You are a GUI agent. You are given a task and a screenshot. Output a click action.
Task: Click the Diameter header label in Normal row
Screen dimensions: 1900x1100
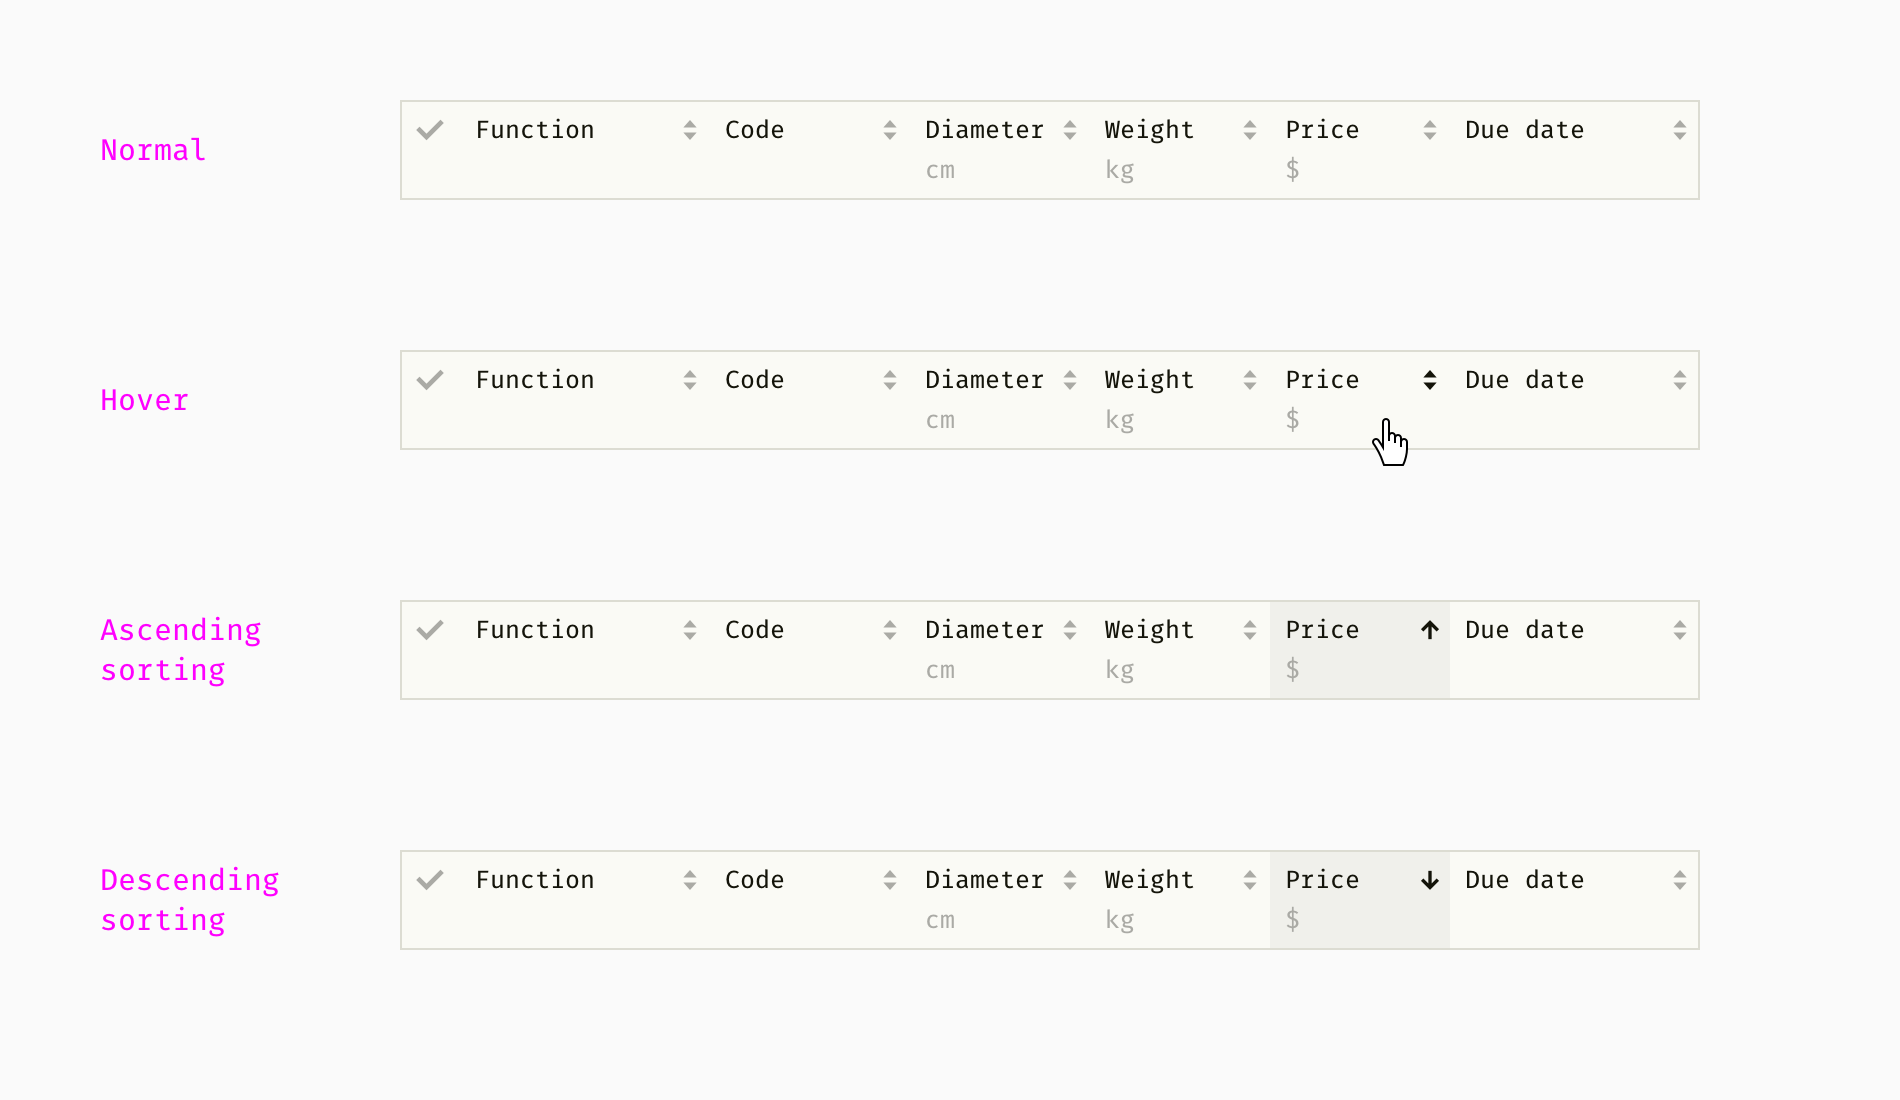984,130
